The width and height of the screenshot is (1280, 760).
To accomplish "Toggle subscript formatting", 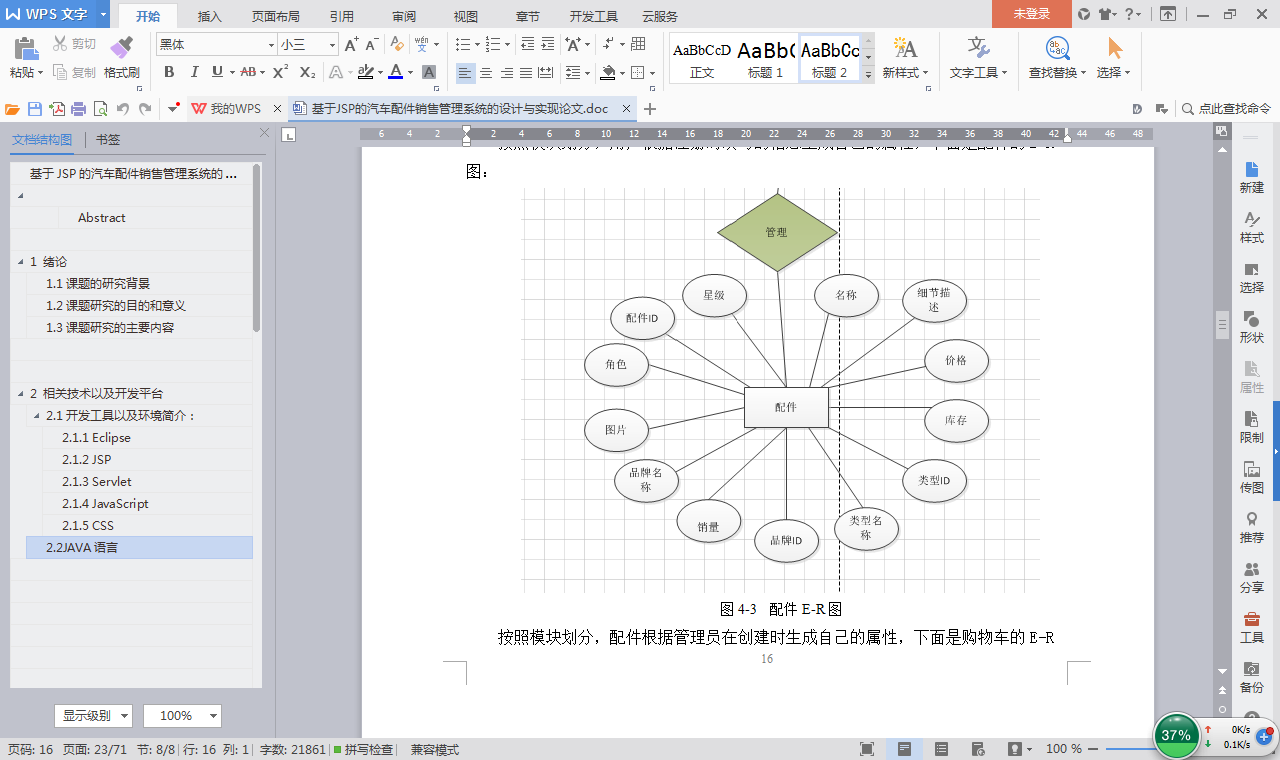I will tap(307, 72).
